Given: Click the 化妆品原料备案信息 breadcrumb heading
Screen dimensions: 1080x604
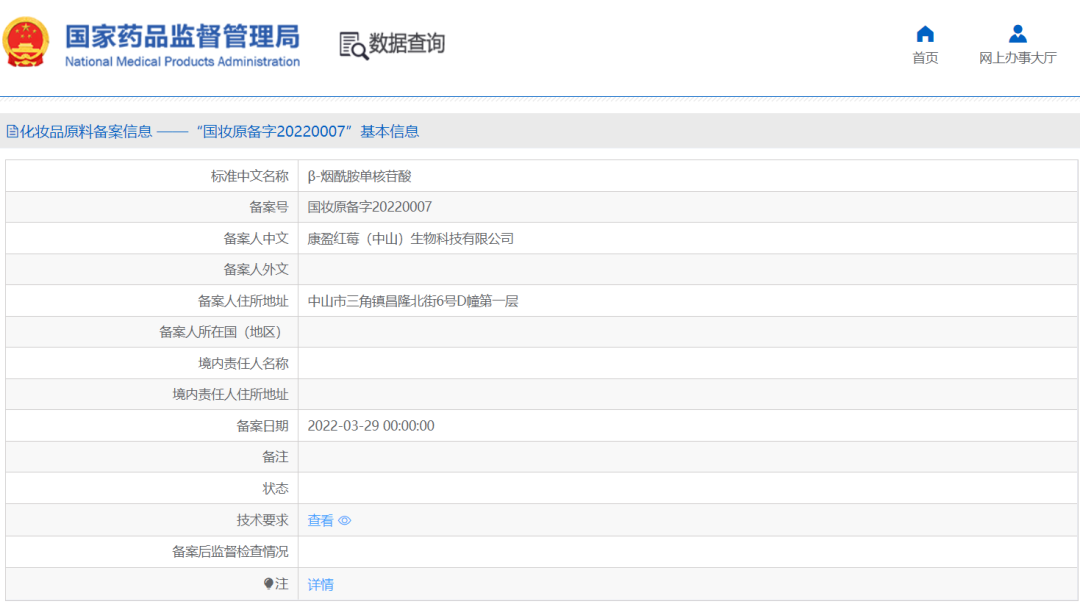Looking at the screenshot, I should pyautogui.click(x=85, y=132).
